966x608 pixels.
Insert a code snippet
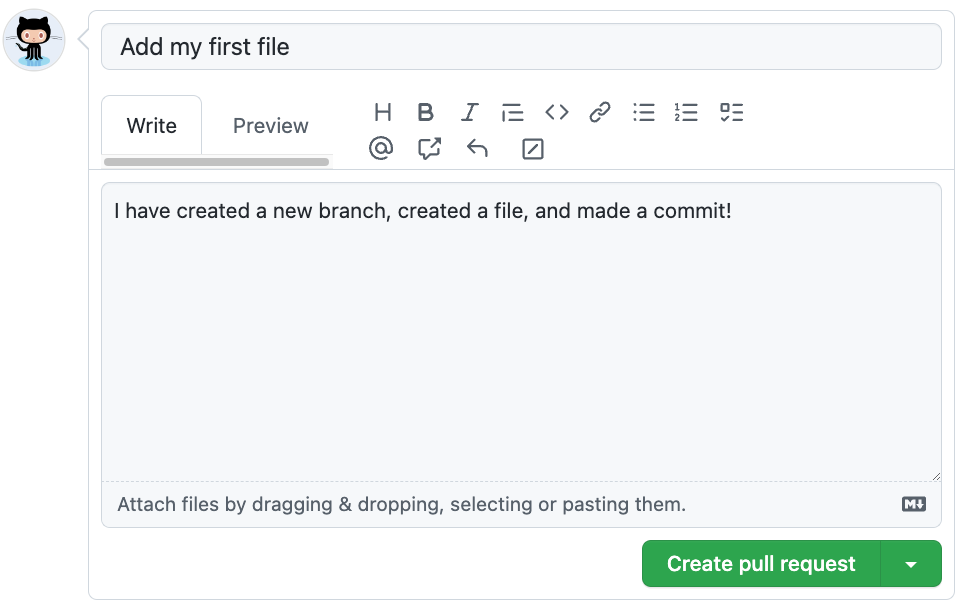click(x=556, y=112)
